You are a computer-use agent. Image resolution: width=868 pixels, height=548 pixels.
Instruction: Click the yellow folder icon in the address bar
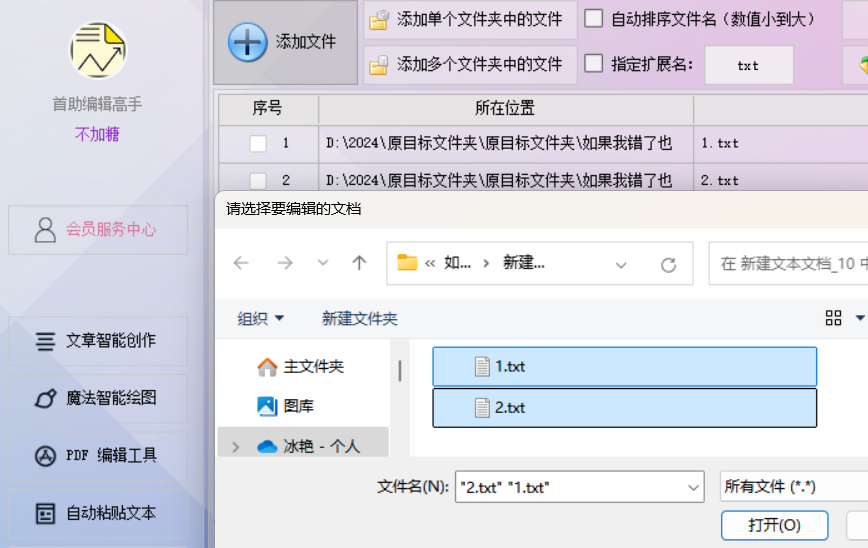pyautogui.click(x=407, y=262)
